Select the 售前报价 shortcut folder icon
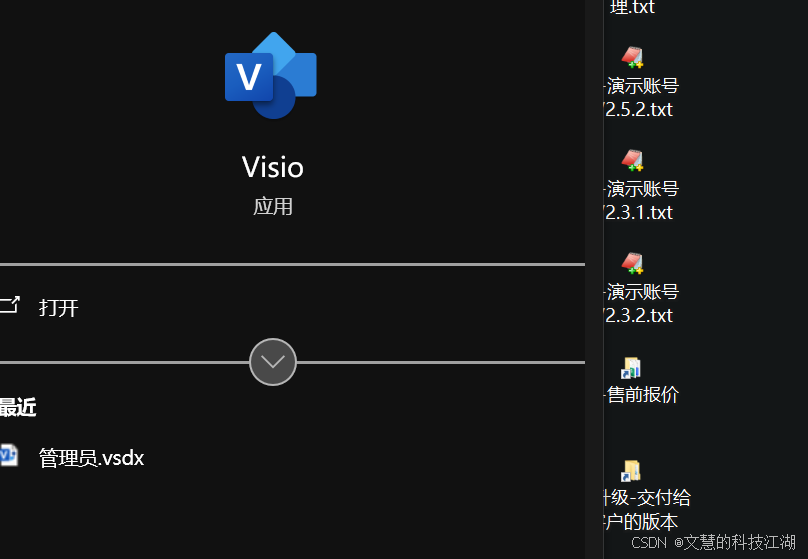 [x=631, y=368]
